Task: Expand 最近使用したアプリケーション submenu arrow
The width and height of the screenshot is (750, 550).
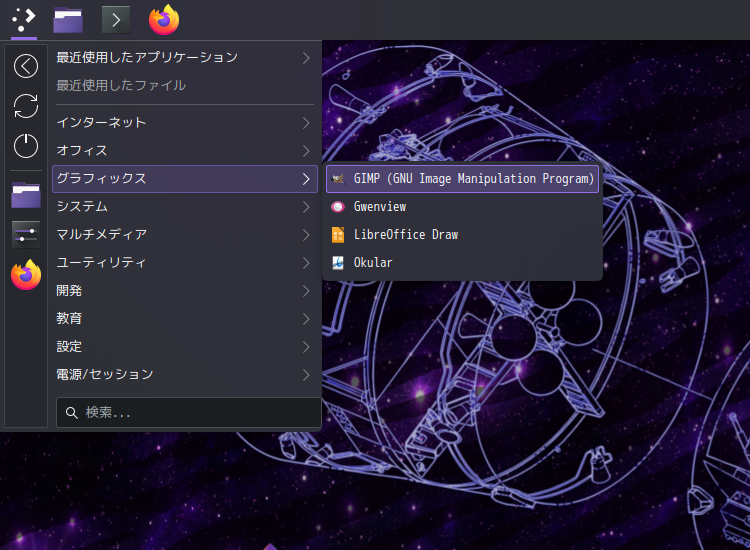Action: click(x=306, y=58)
